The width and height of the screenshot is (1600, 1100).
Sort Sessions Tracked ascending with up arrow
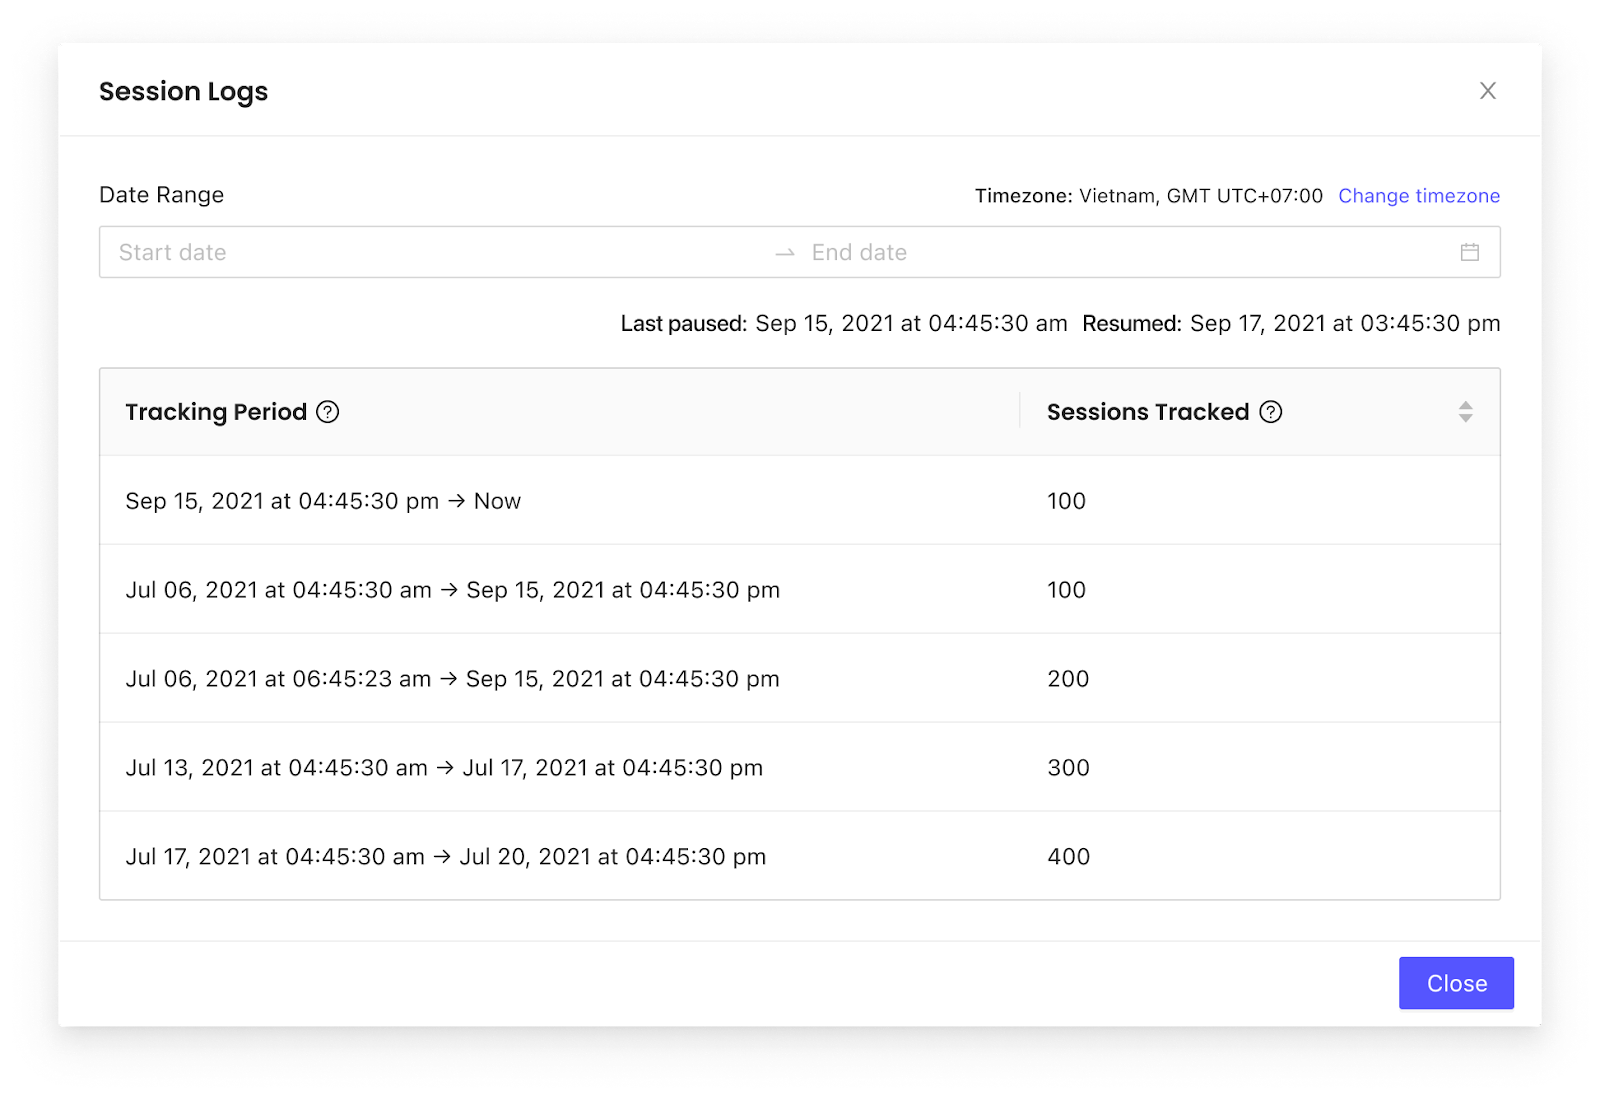point(1466,405)
